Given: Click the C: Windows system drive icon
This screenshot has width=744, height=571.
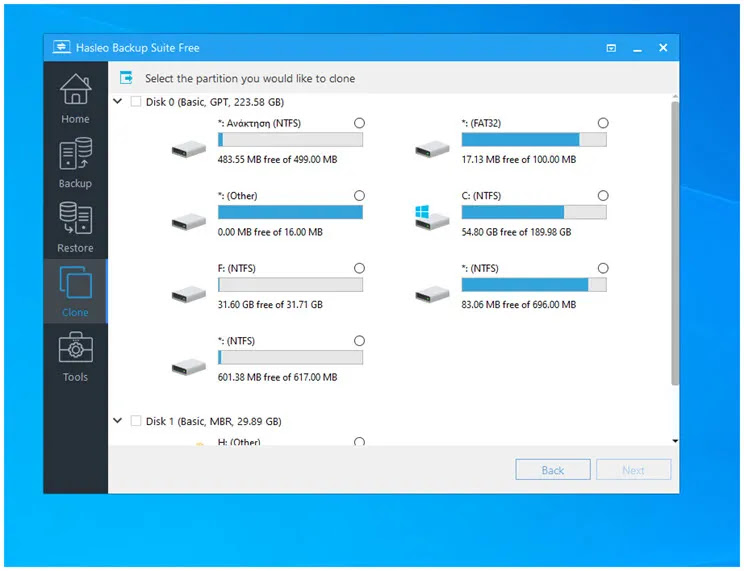Looking at the screenshot, I should 431,218.
